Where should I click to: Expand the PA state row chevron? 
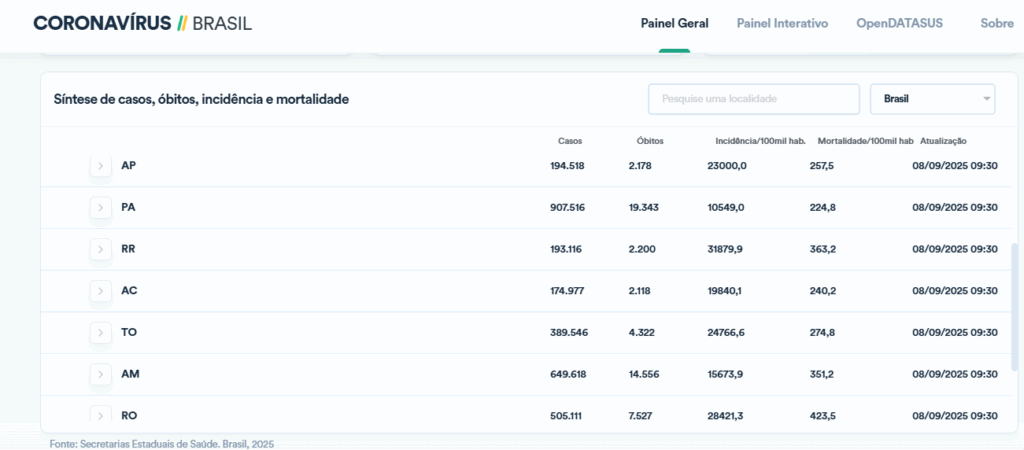pos(100,208)
